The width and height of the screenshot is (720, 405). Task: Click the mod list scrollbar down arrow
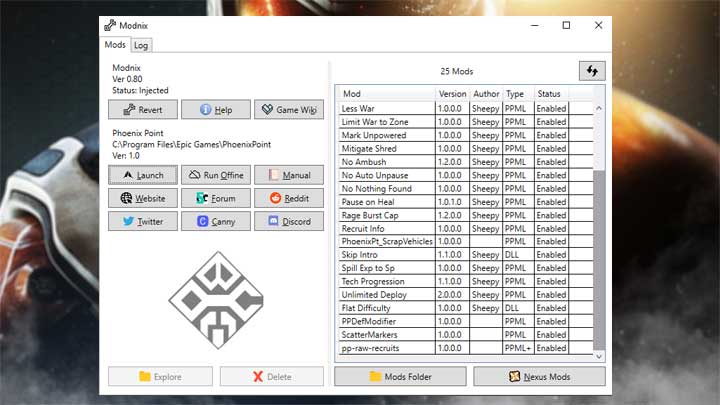(599, 355)
